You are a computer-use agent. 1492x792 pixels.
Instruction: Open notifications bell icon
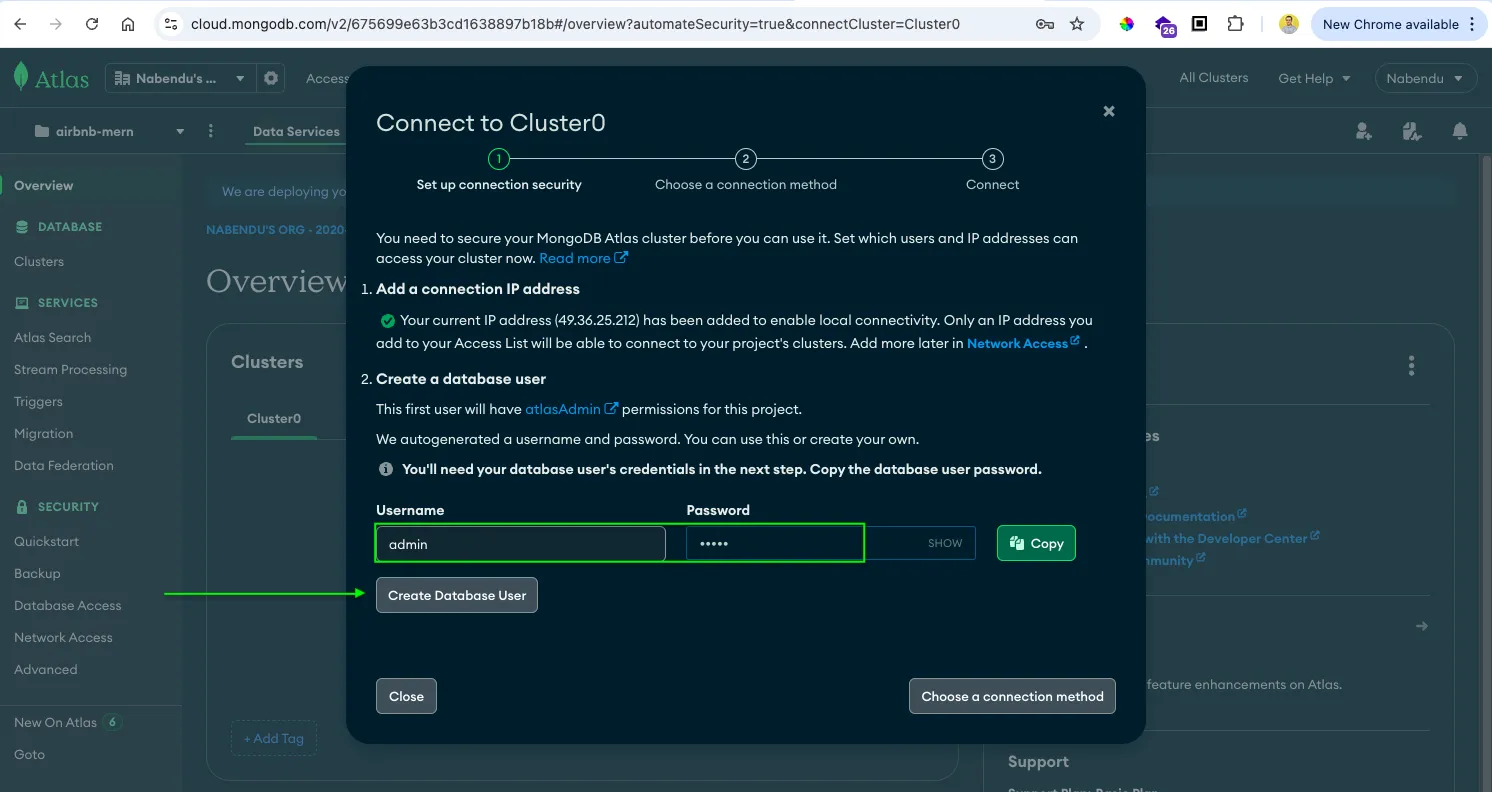click(x=1460, y=131)
